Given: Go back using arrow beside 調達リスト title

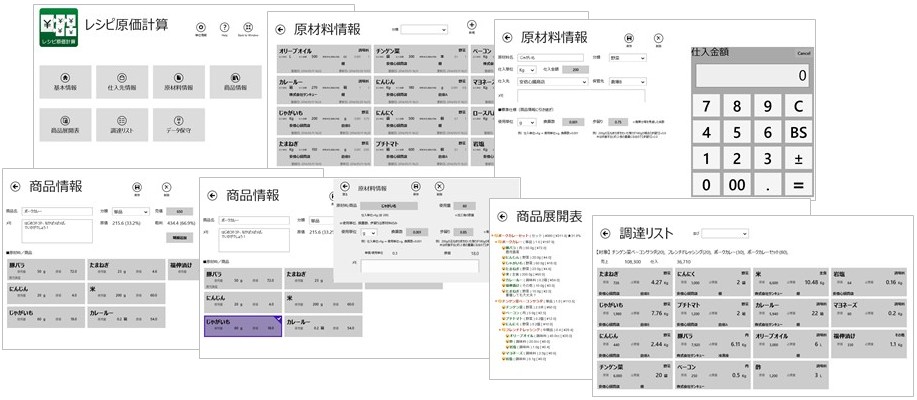Looking at the screenshot, I should (x=605, y=232).
